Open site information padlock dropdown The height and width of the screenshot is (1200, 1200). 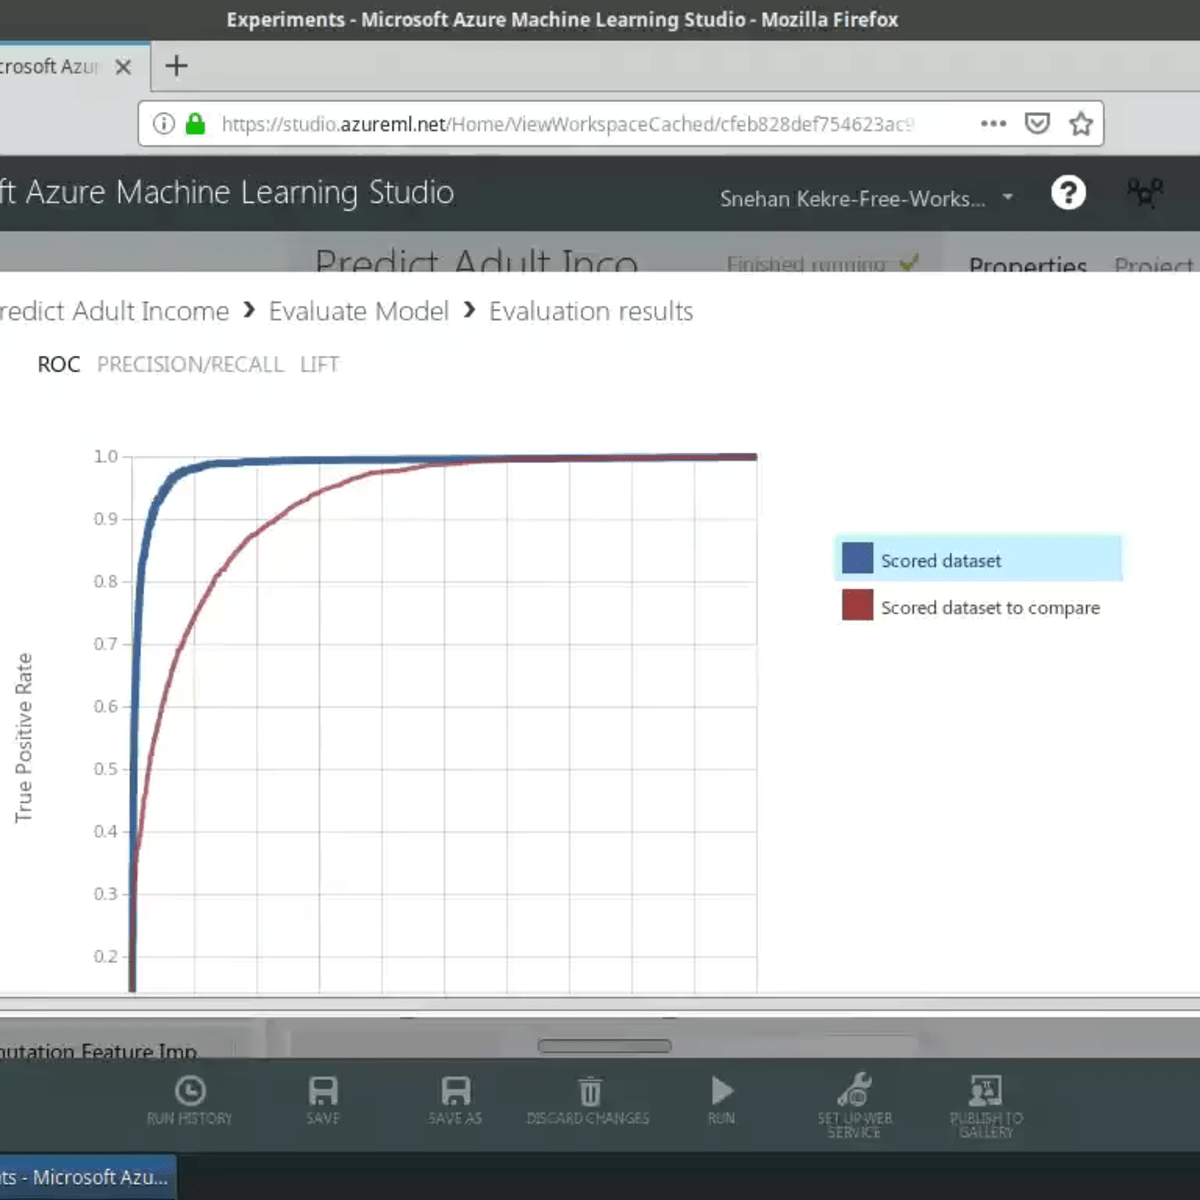[x=196, y=123]
